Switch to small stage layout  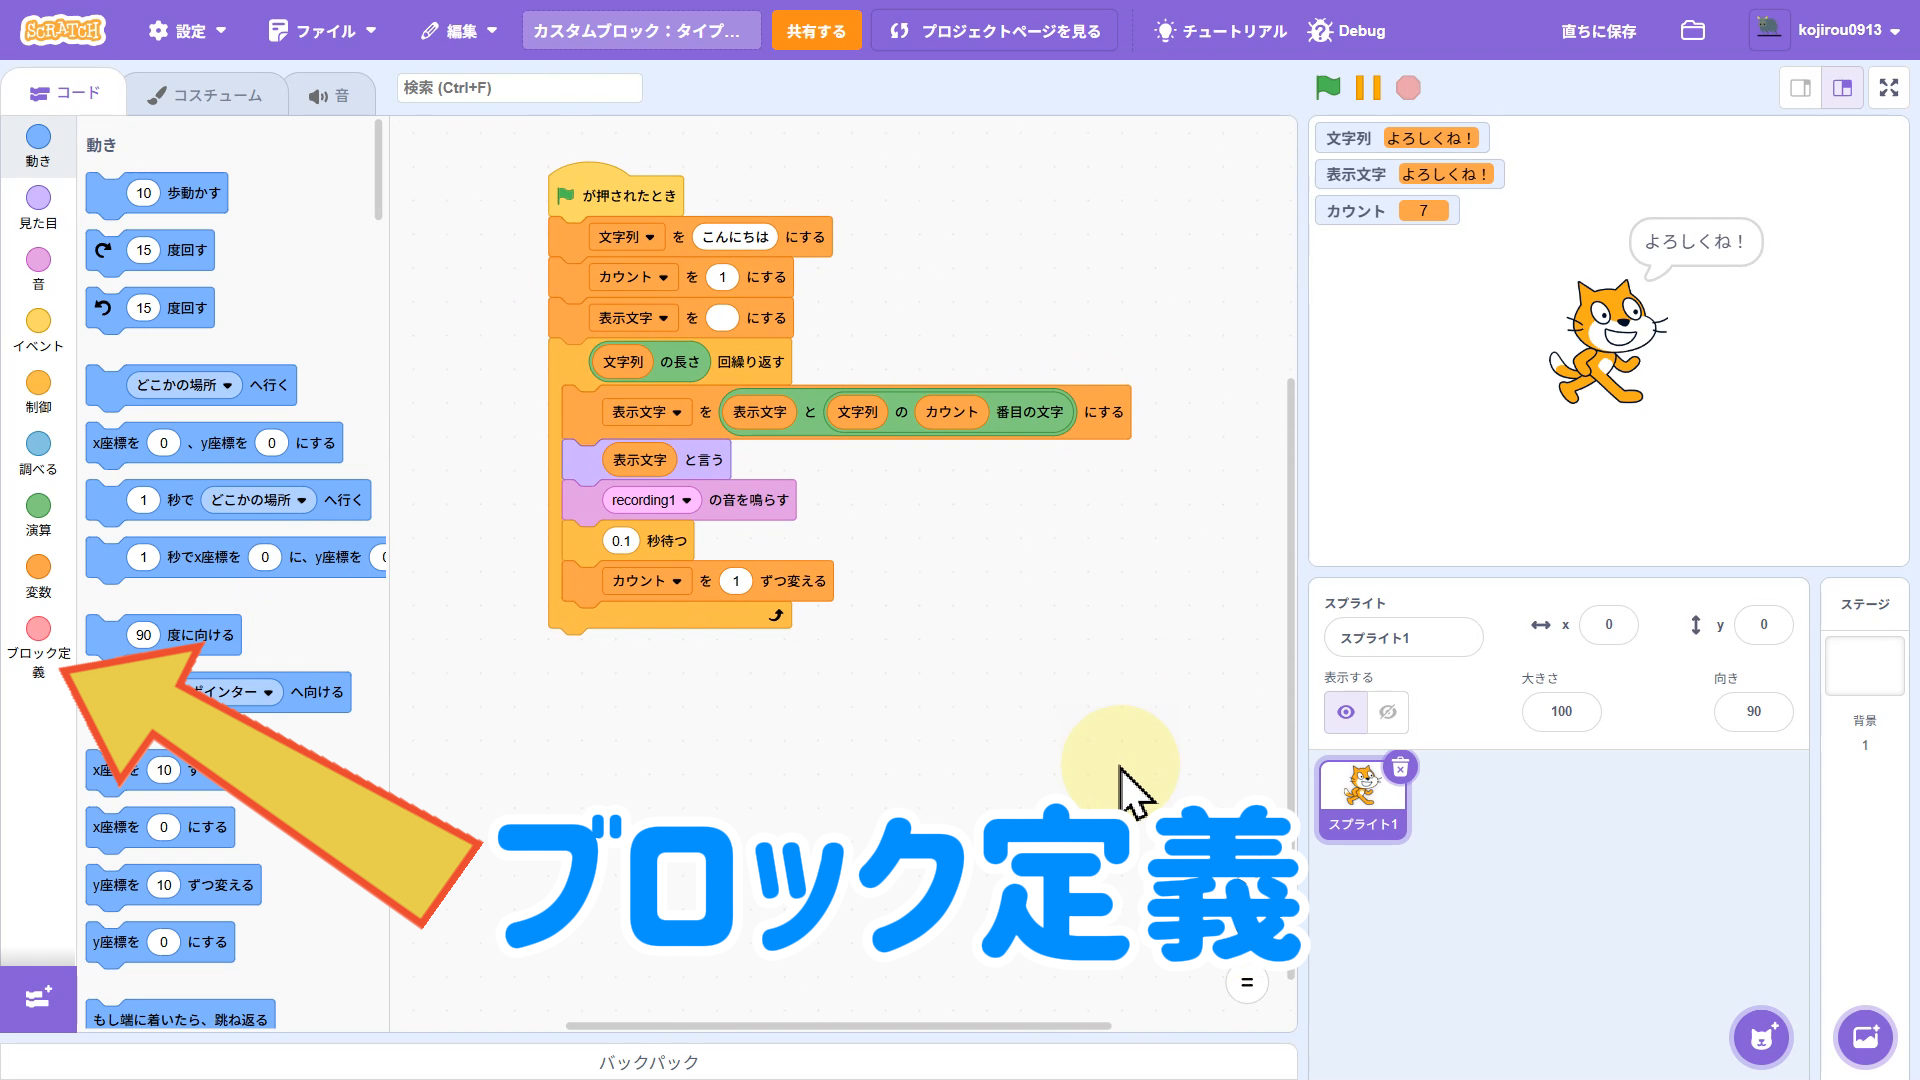point(1800,88)
